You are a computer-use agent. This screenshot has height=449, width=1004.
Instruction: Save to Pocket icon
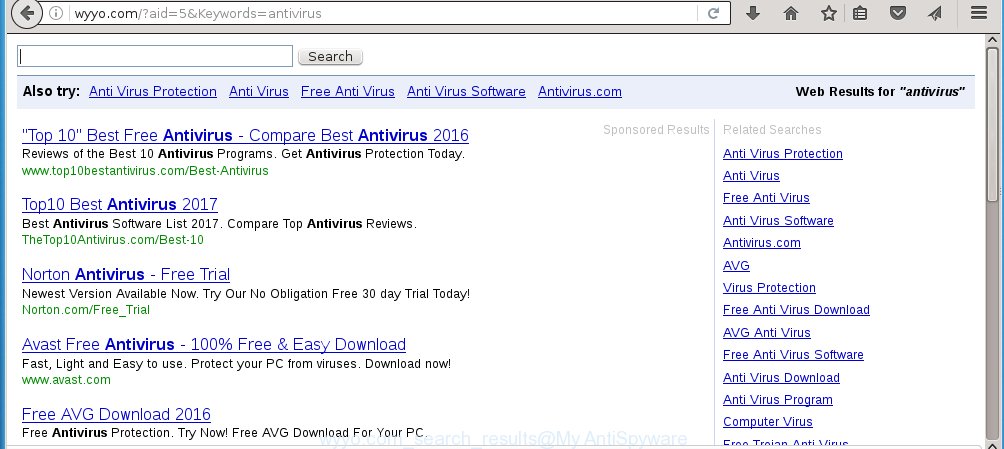[898, 13]
